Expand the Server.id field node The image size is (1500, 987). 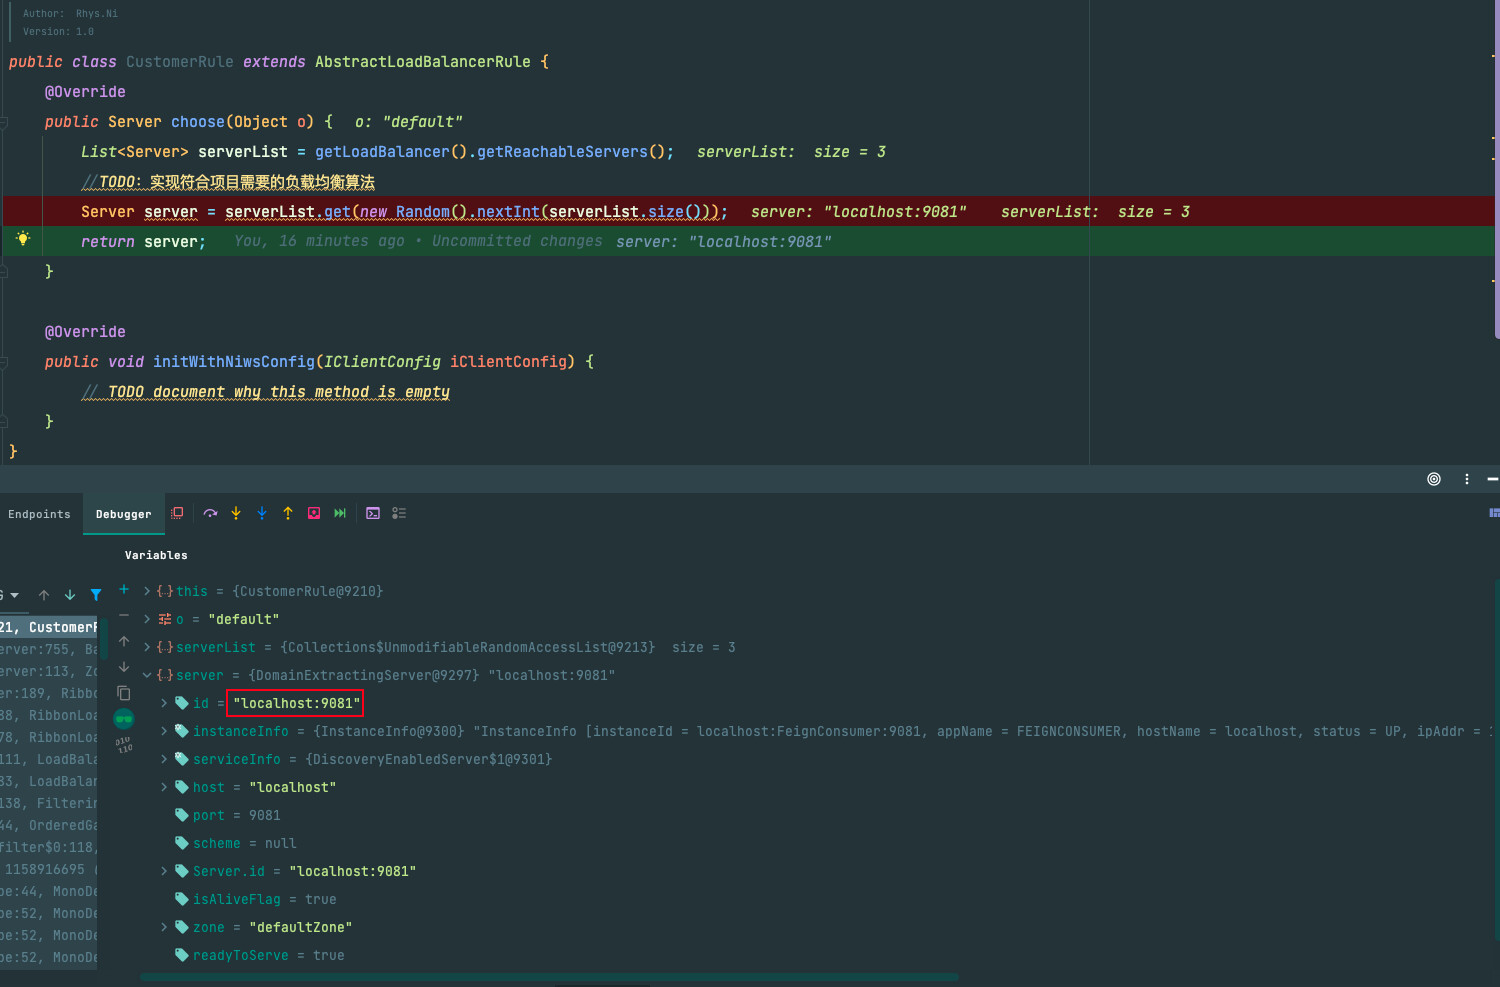click(164, 871)
